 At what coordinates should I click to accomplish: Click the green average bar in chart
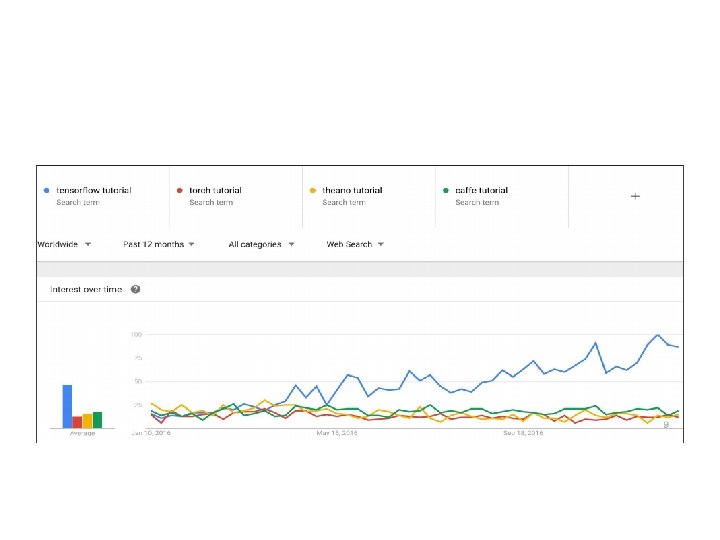[x=97, y=419]
